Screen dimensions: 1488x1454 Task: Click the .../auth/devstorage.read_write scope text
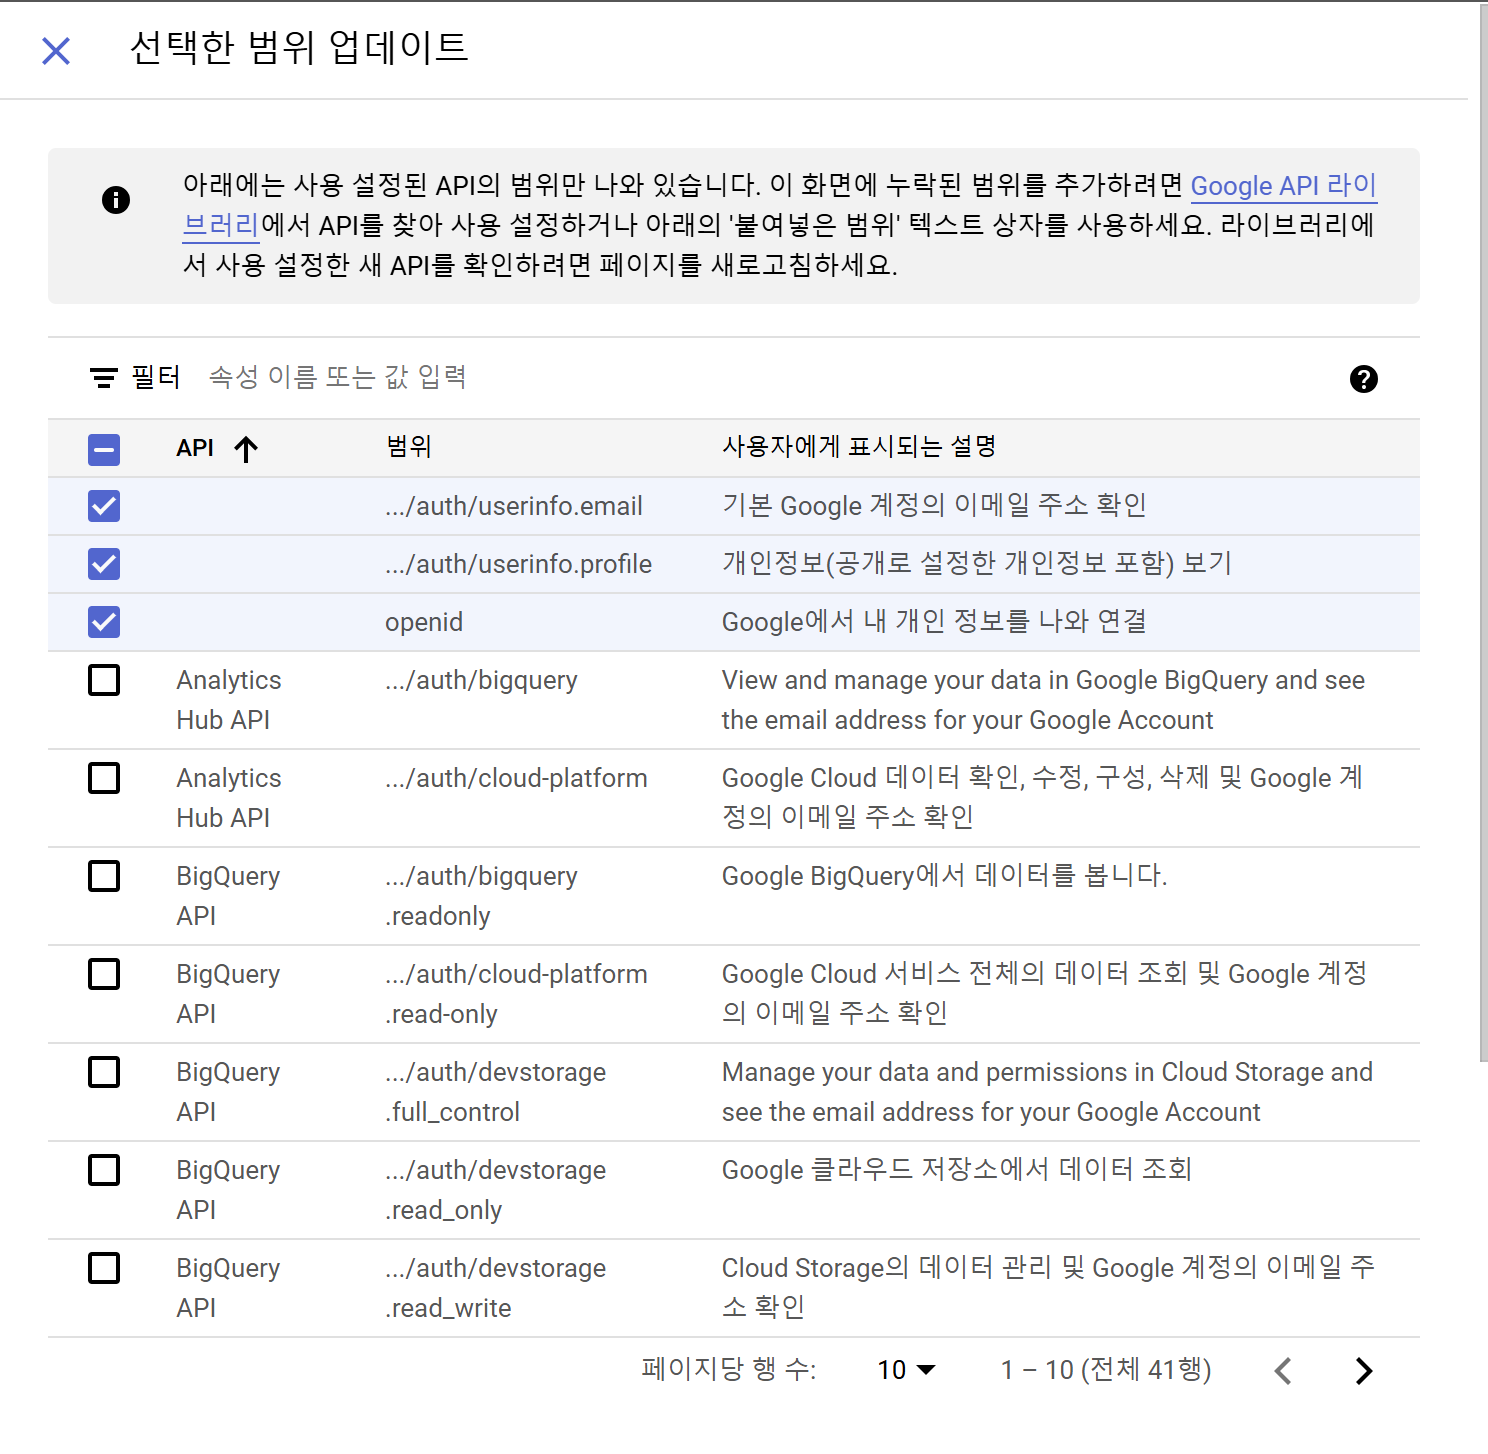[x=496, y=1288]
